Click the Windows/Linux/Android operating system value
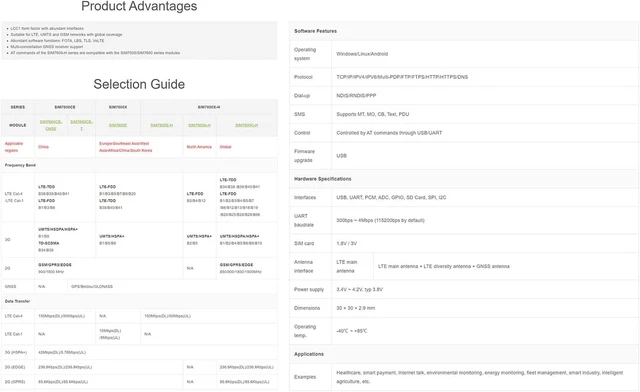Viewport: 640px width, 392px height. coord(362,54)
